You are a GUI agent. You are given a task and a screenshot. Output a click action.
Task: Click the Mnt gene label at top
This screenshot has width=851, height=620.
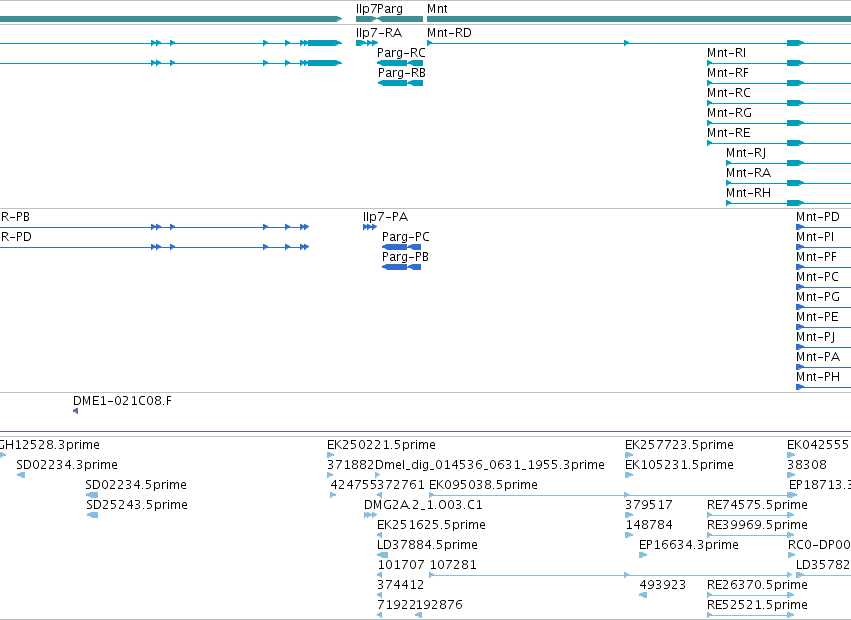(437, 9)
